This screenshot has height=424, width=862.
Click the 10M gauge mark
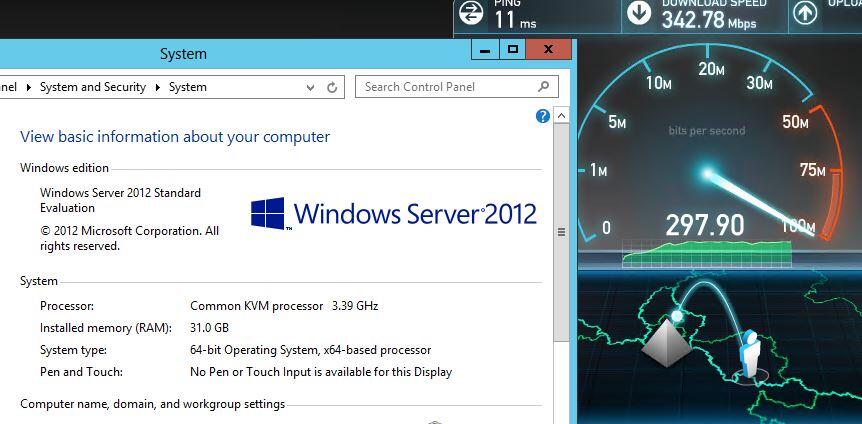pyautogui.click(x=659, y=84)
